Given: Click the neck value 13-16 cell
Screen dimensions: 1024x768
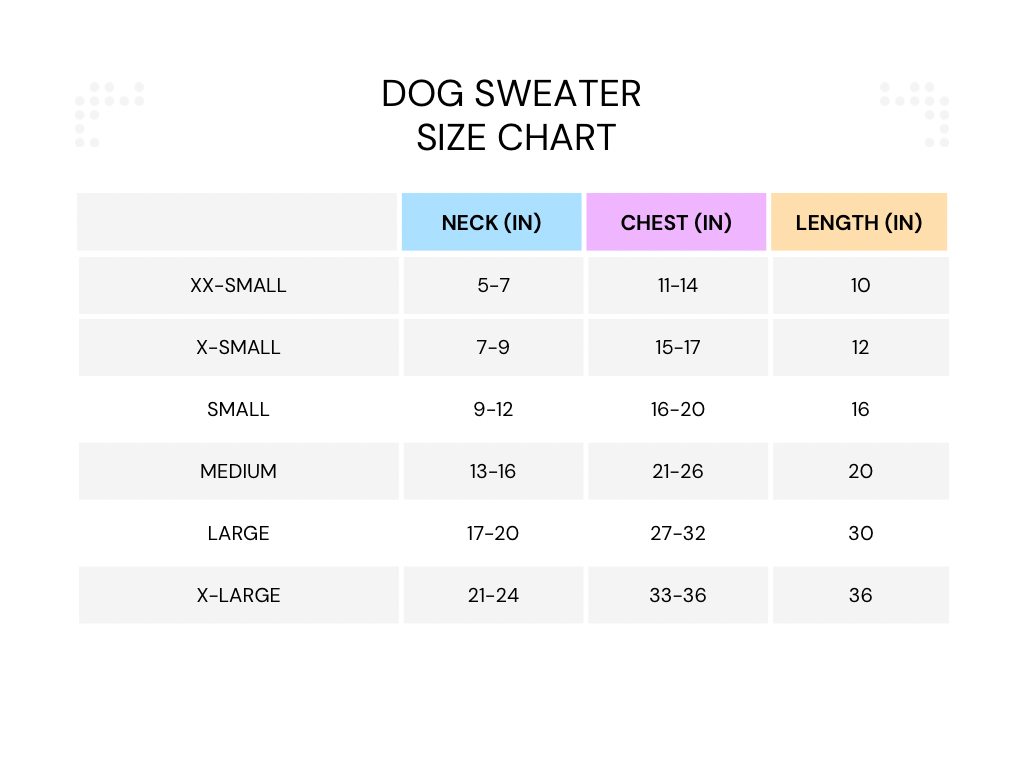Looking at the screenshot, I should (x=493, y=471).
